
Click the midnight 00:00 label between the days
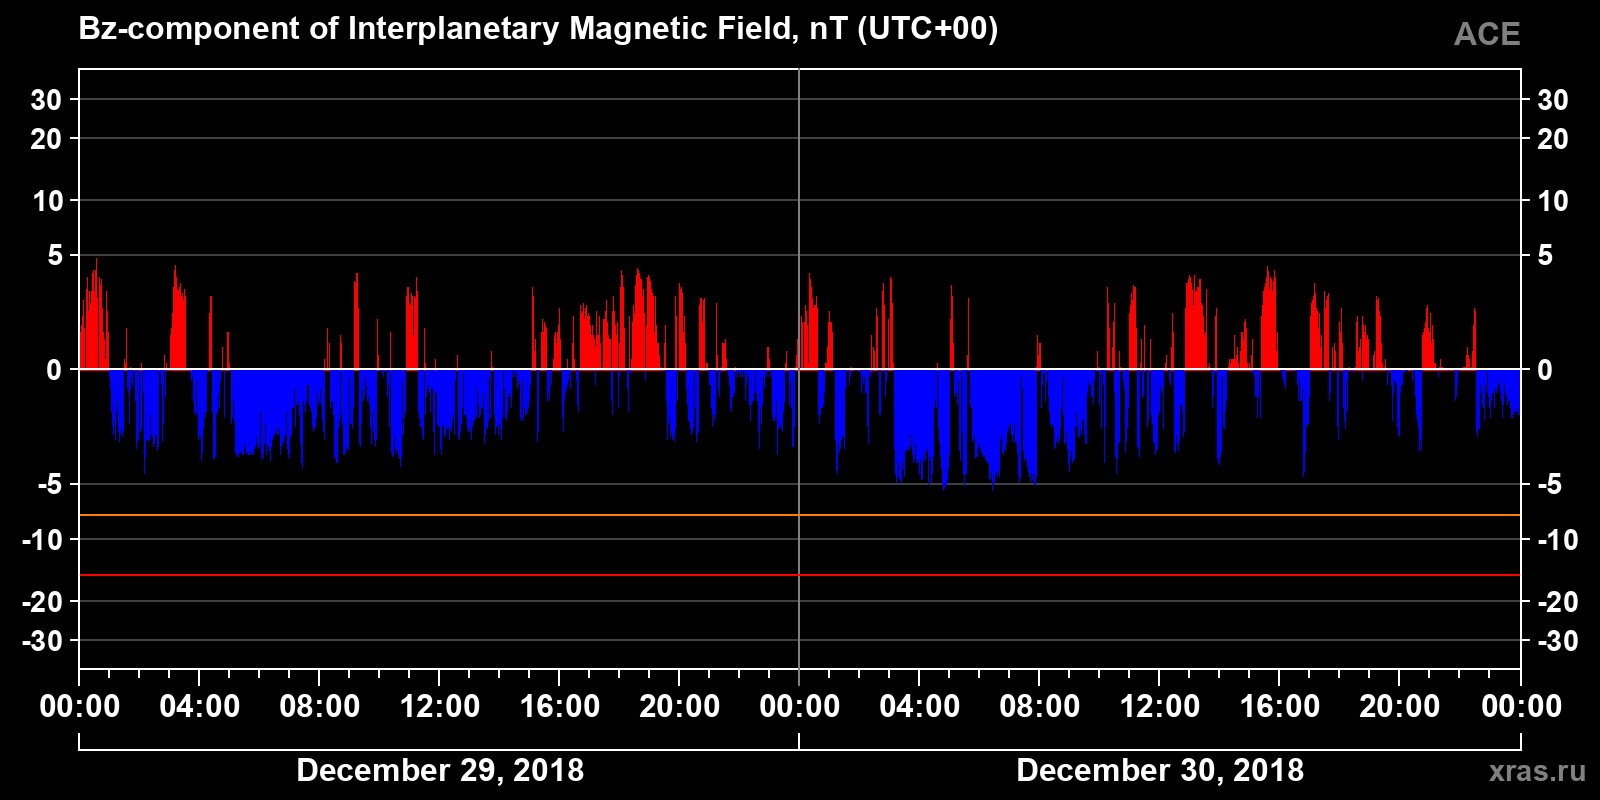(800, 706)
